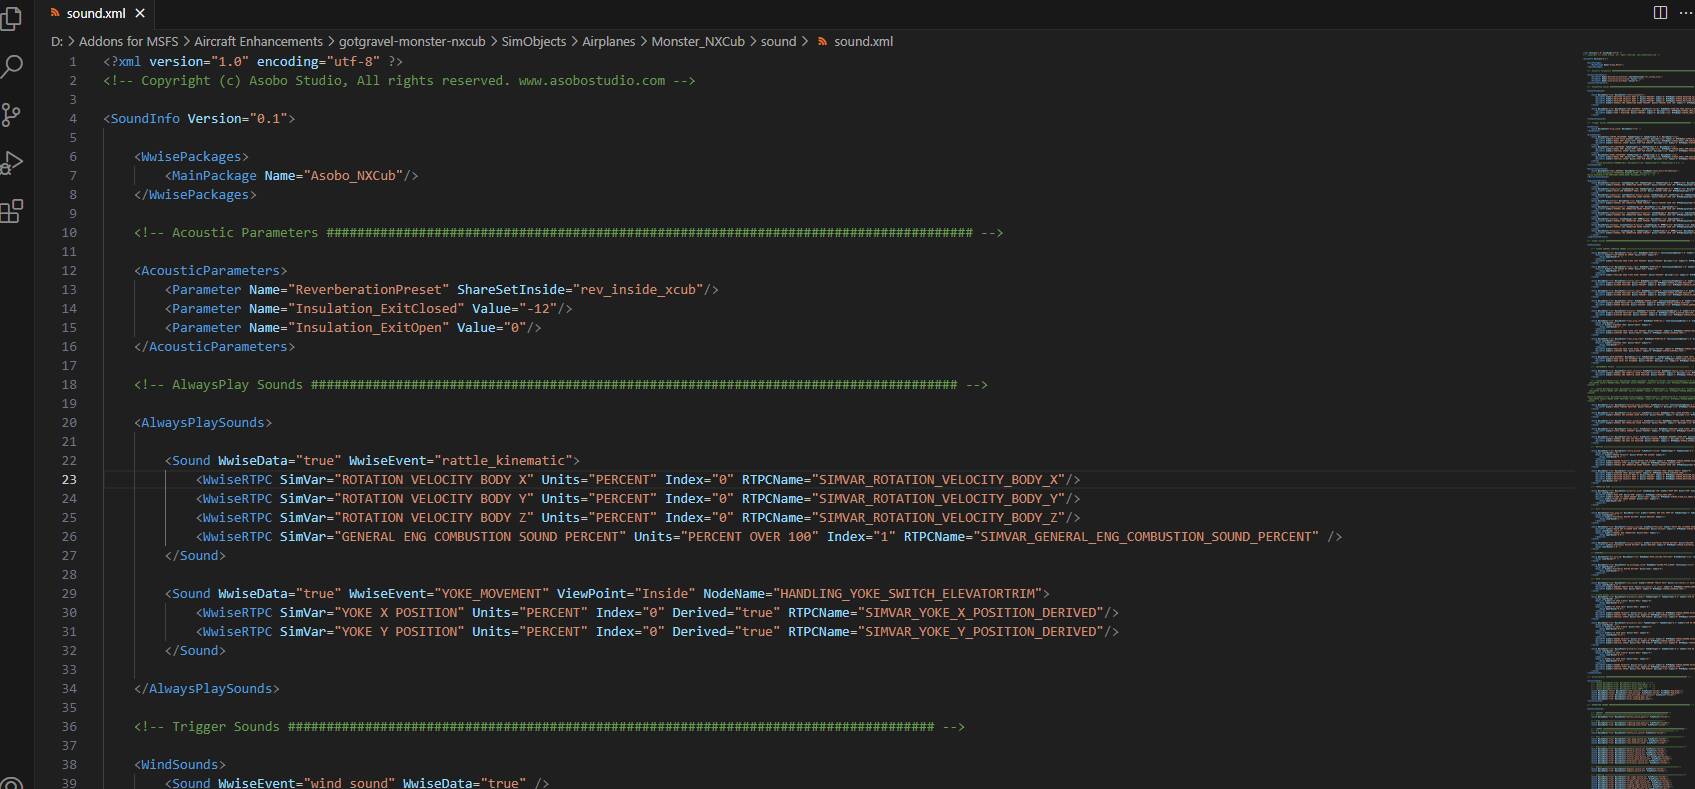Click 'AlwaysPlay Sounds' comment on line 18
Image resolution: width=1695 pixels, height=789 pixels.
pyautogui.click(x=237, y=384)
